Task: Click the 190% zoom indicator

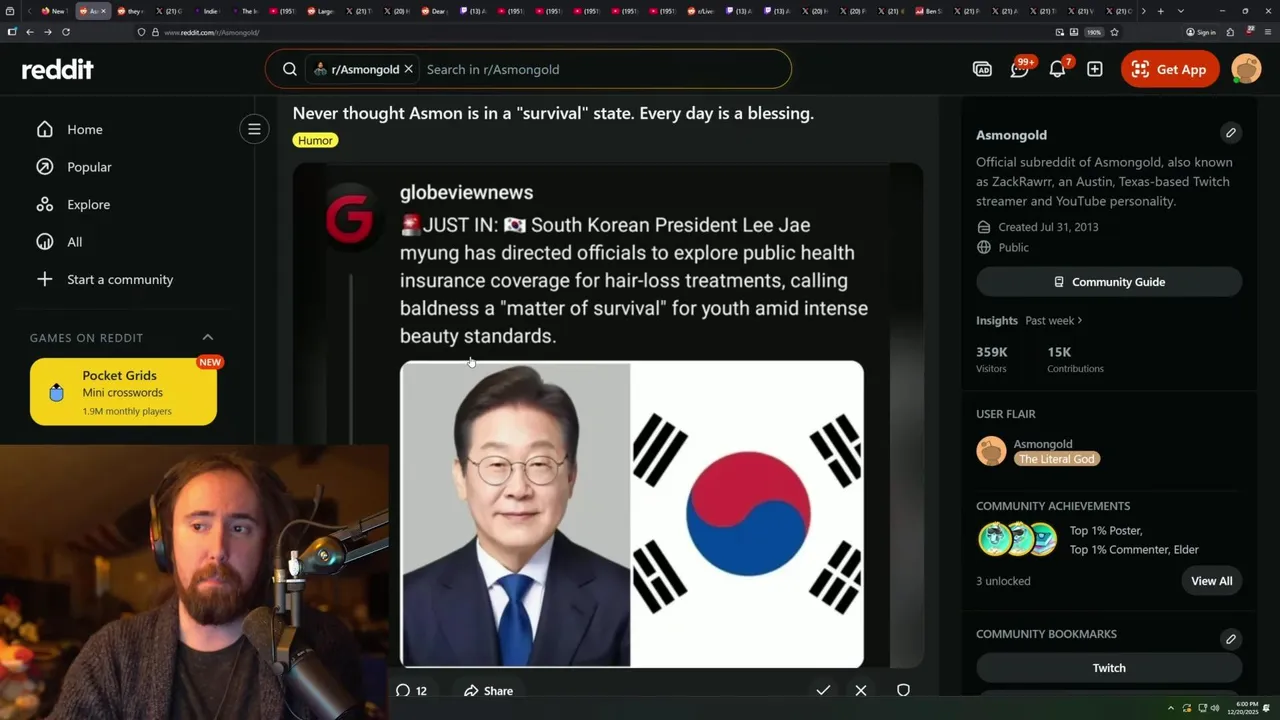Action: [1094, 32]
